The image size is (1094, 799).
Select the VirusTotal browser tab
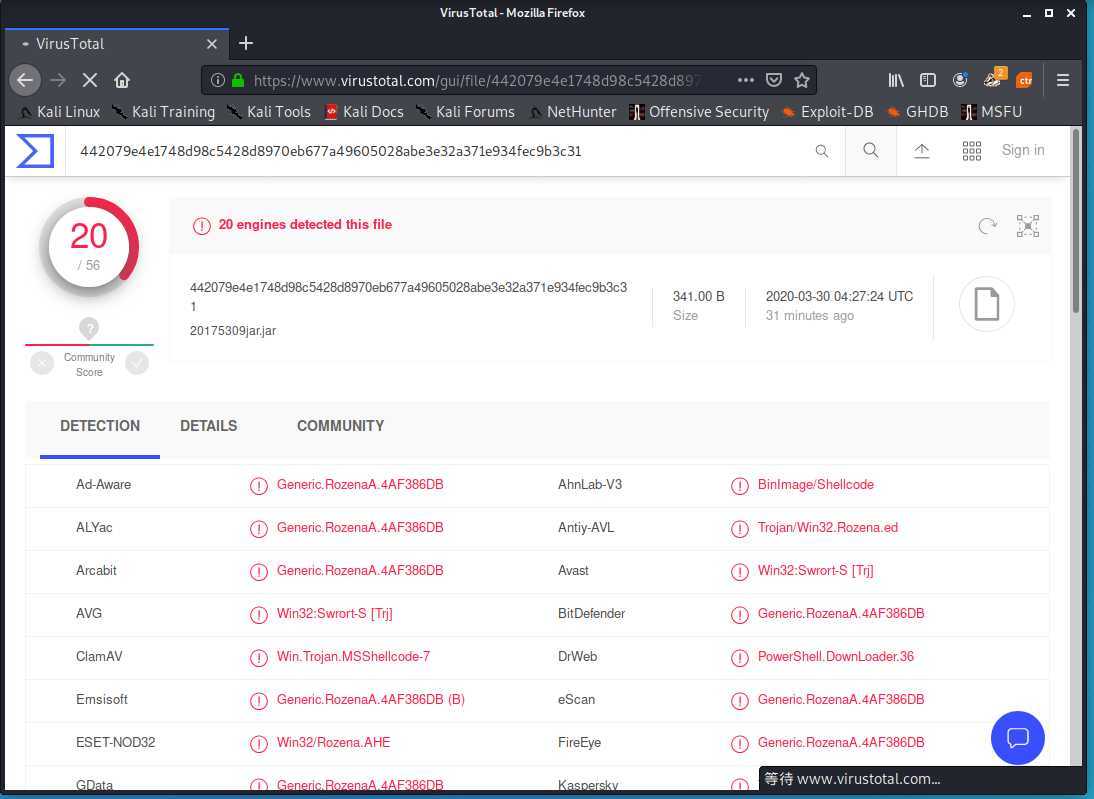tap(117, 44)
